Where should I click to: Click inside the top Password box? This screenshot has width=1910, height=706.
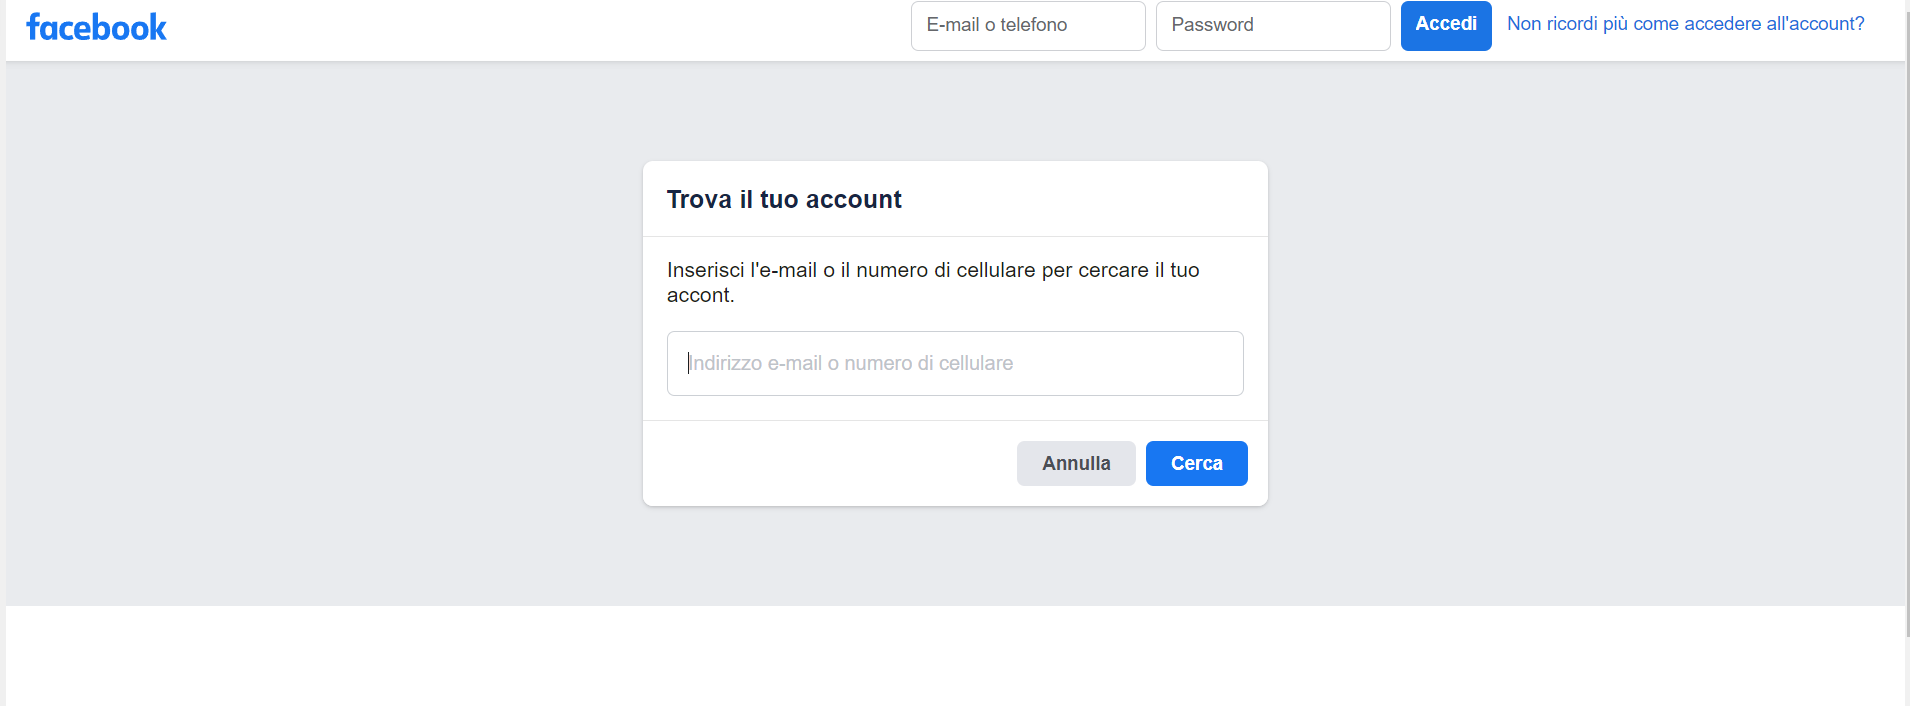click(1272, 25)
